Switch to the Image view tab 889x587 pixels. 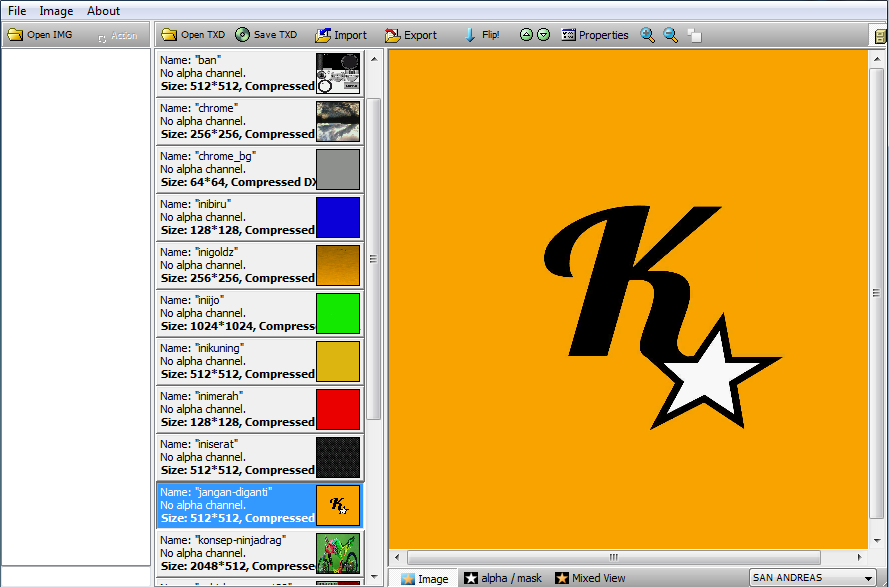pos(424,578)
